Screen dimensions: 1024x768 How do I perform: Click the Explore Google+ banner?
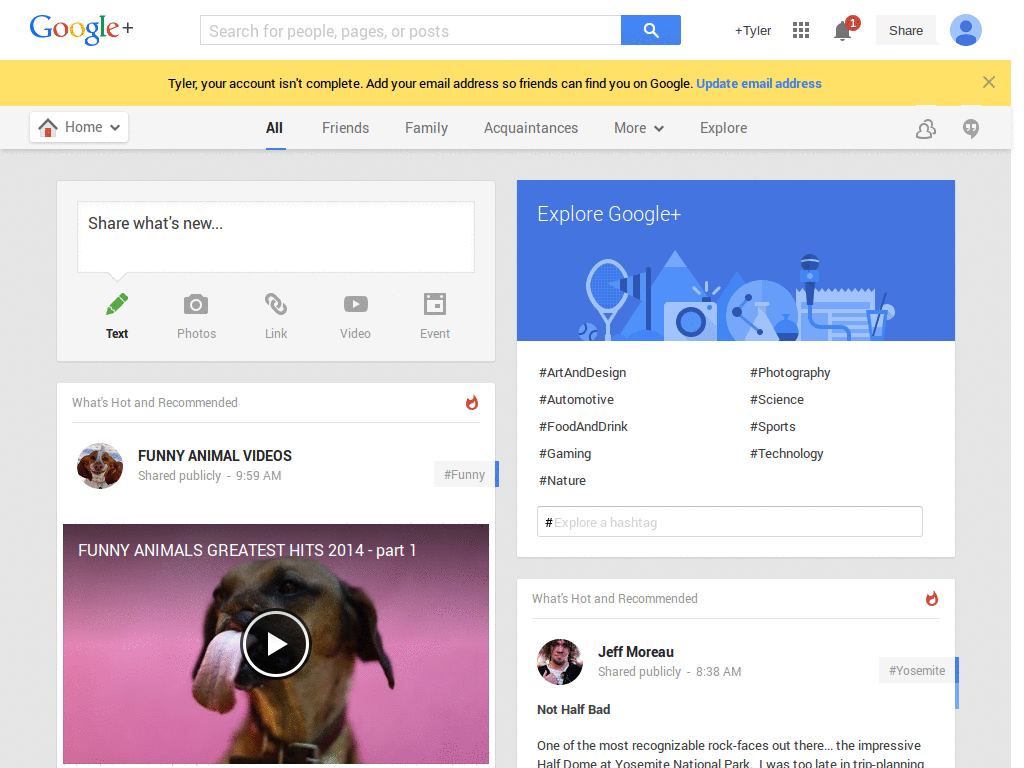tap(735, 261)
